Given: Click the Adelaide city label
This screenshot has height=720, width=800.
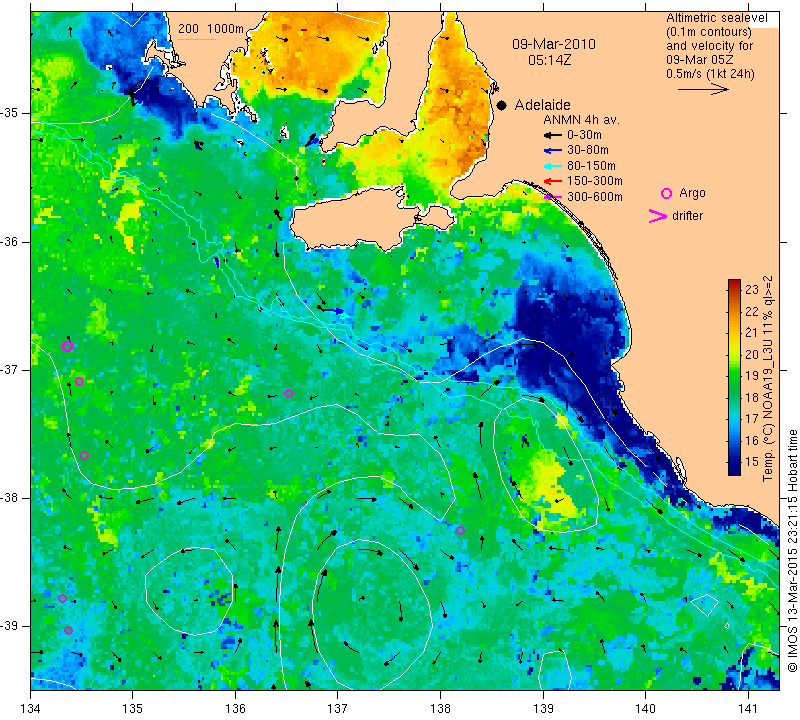Looking at the screenshot, I should point(542,105).
